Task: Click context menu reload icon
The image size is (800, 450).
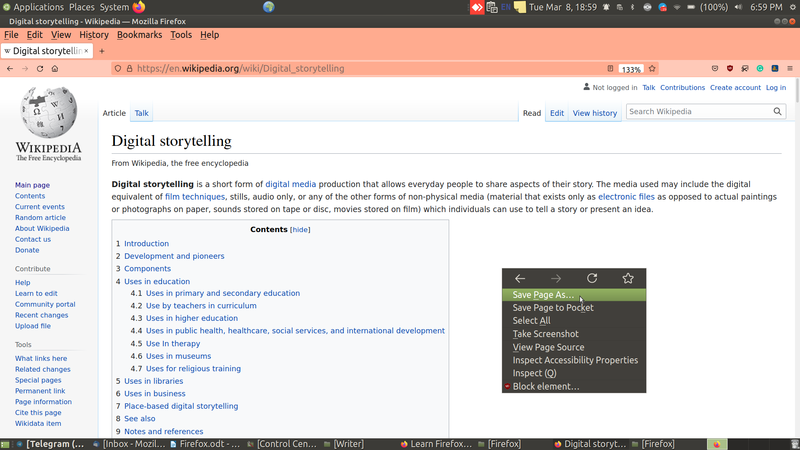Action: pyautogui.click(x=592, y=278)
